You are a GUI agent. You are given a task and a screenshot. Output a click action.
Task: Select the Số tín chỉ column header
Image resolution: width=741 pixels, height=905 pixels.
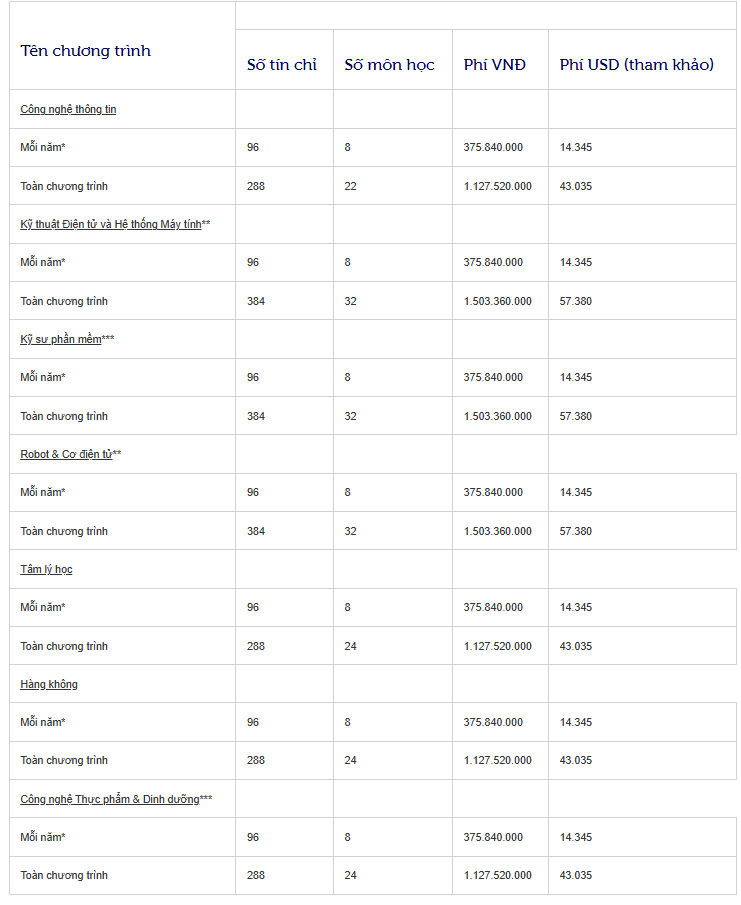[282, 65]
